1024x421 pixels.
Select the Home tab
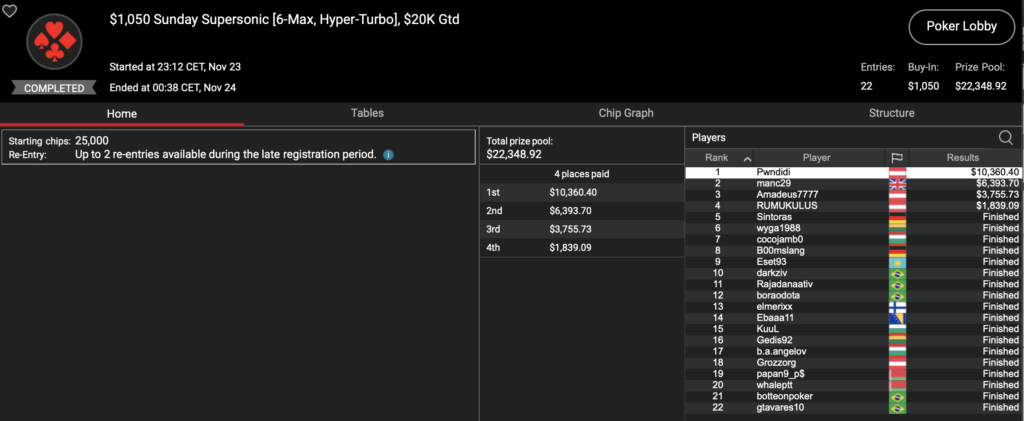click(x=122, y=113)
